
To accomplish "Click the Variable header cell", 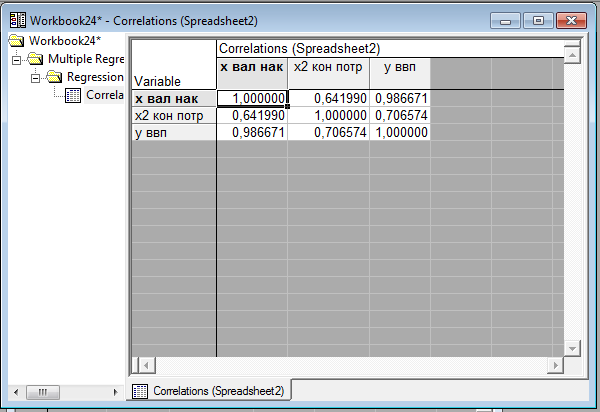I will pyautogui.click(x=174, y=65).
